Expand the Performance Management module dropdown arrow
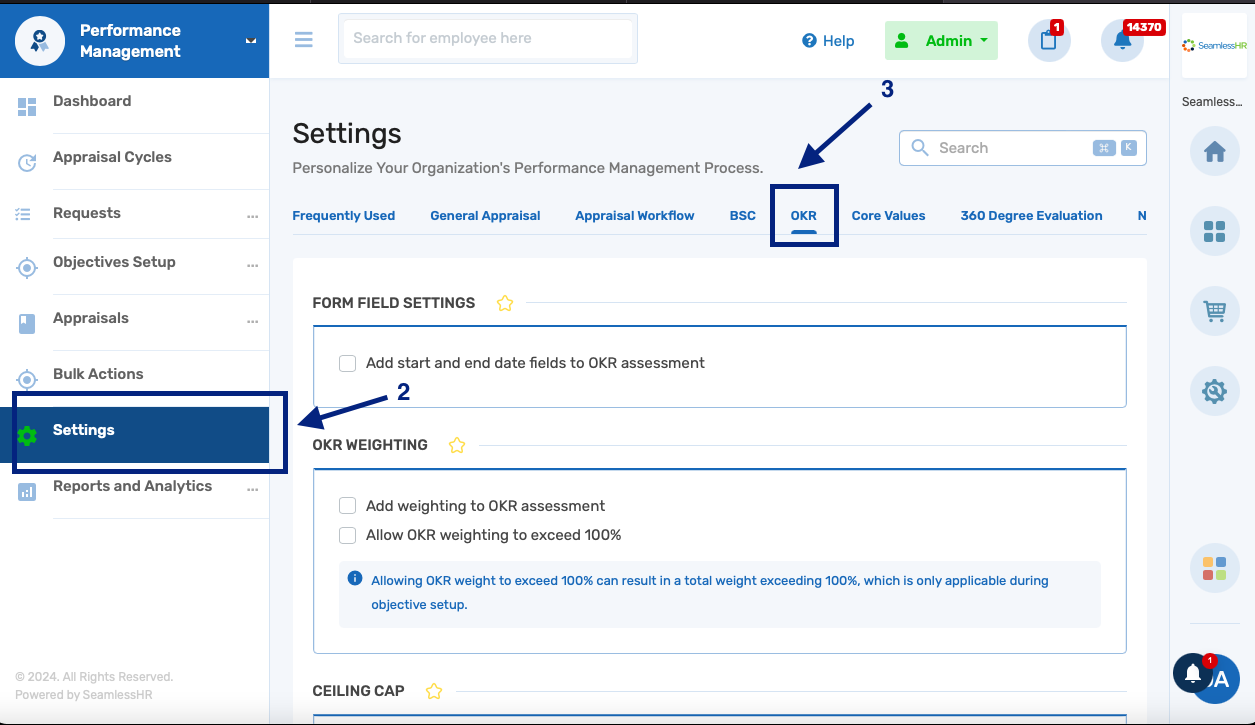The height and width of the screenshot is (725, 1255). coord(250,41)
